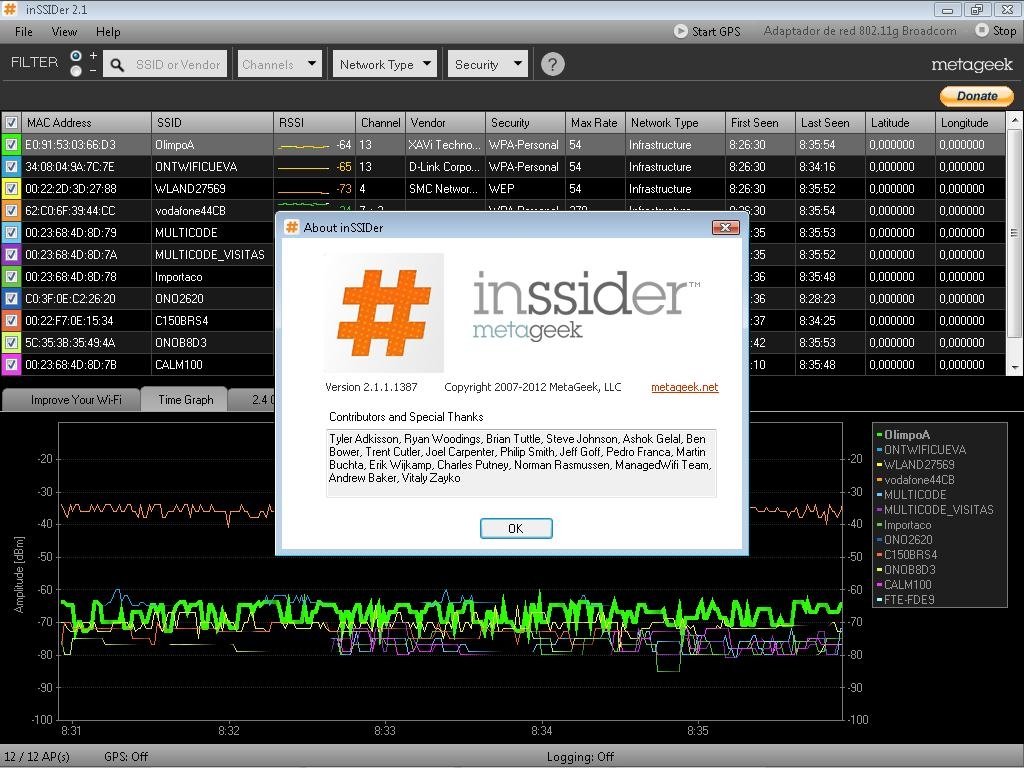This screenshot has height=768, width=1024.
Task: Select vodafone44CB in the graph legend
Action: (x=919, y=479)
